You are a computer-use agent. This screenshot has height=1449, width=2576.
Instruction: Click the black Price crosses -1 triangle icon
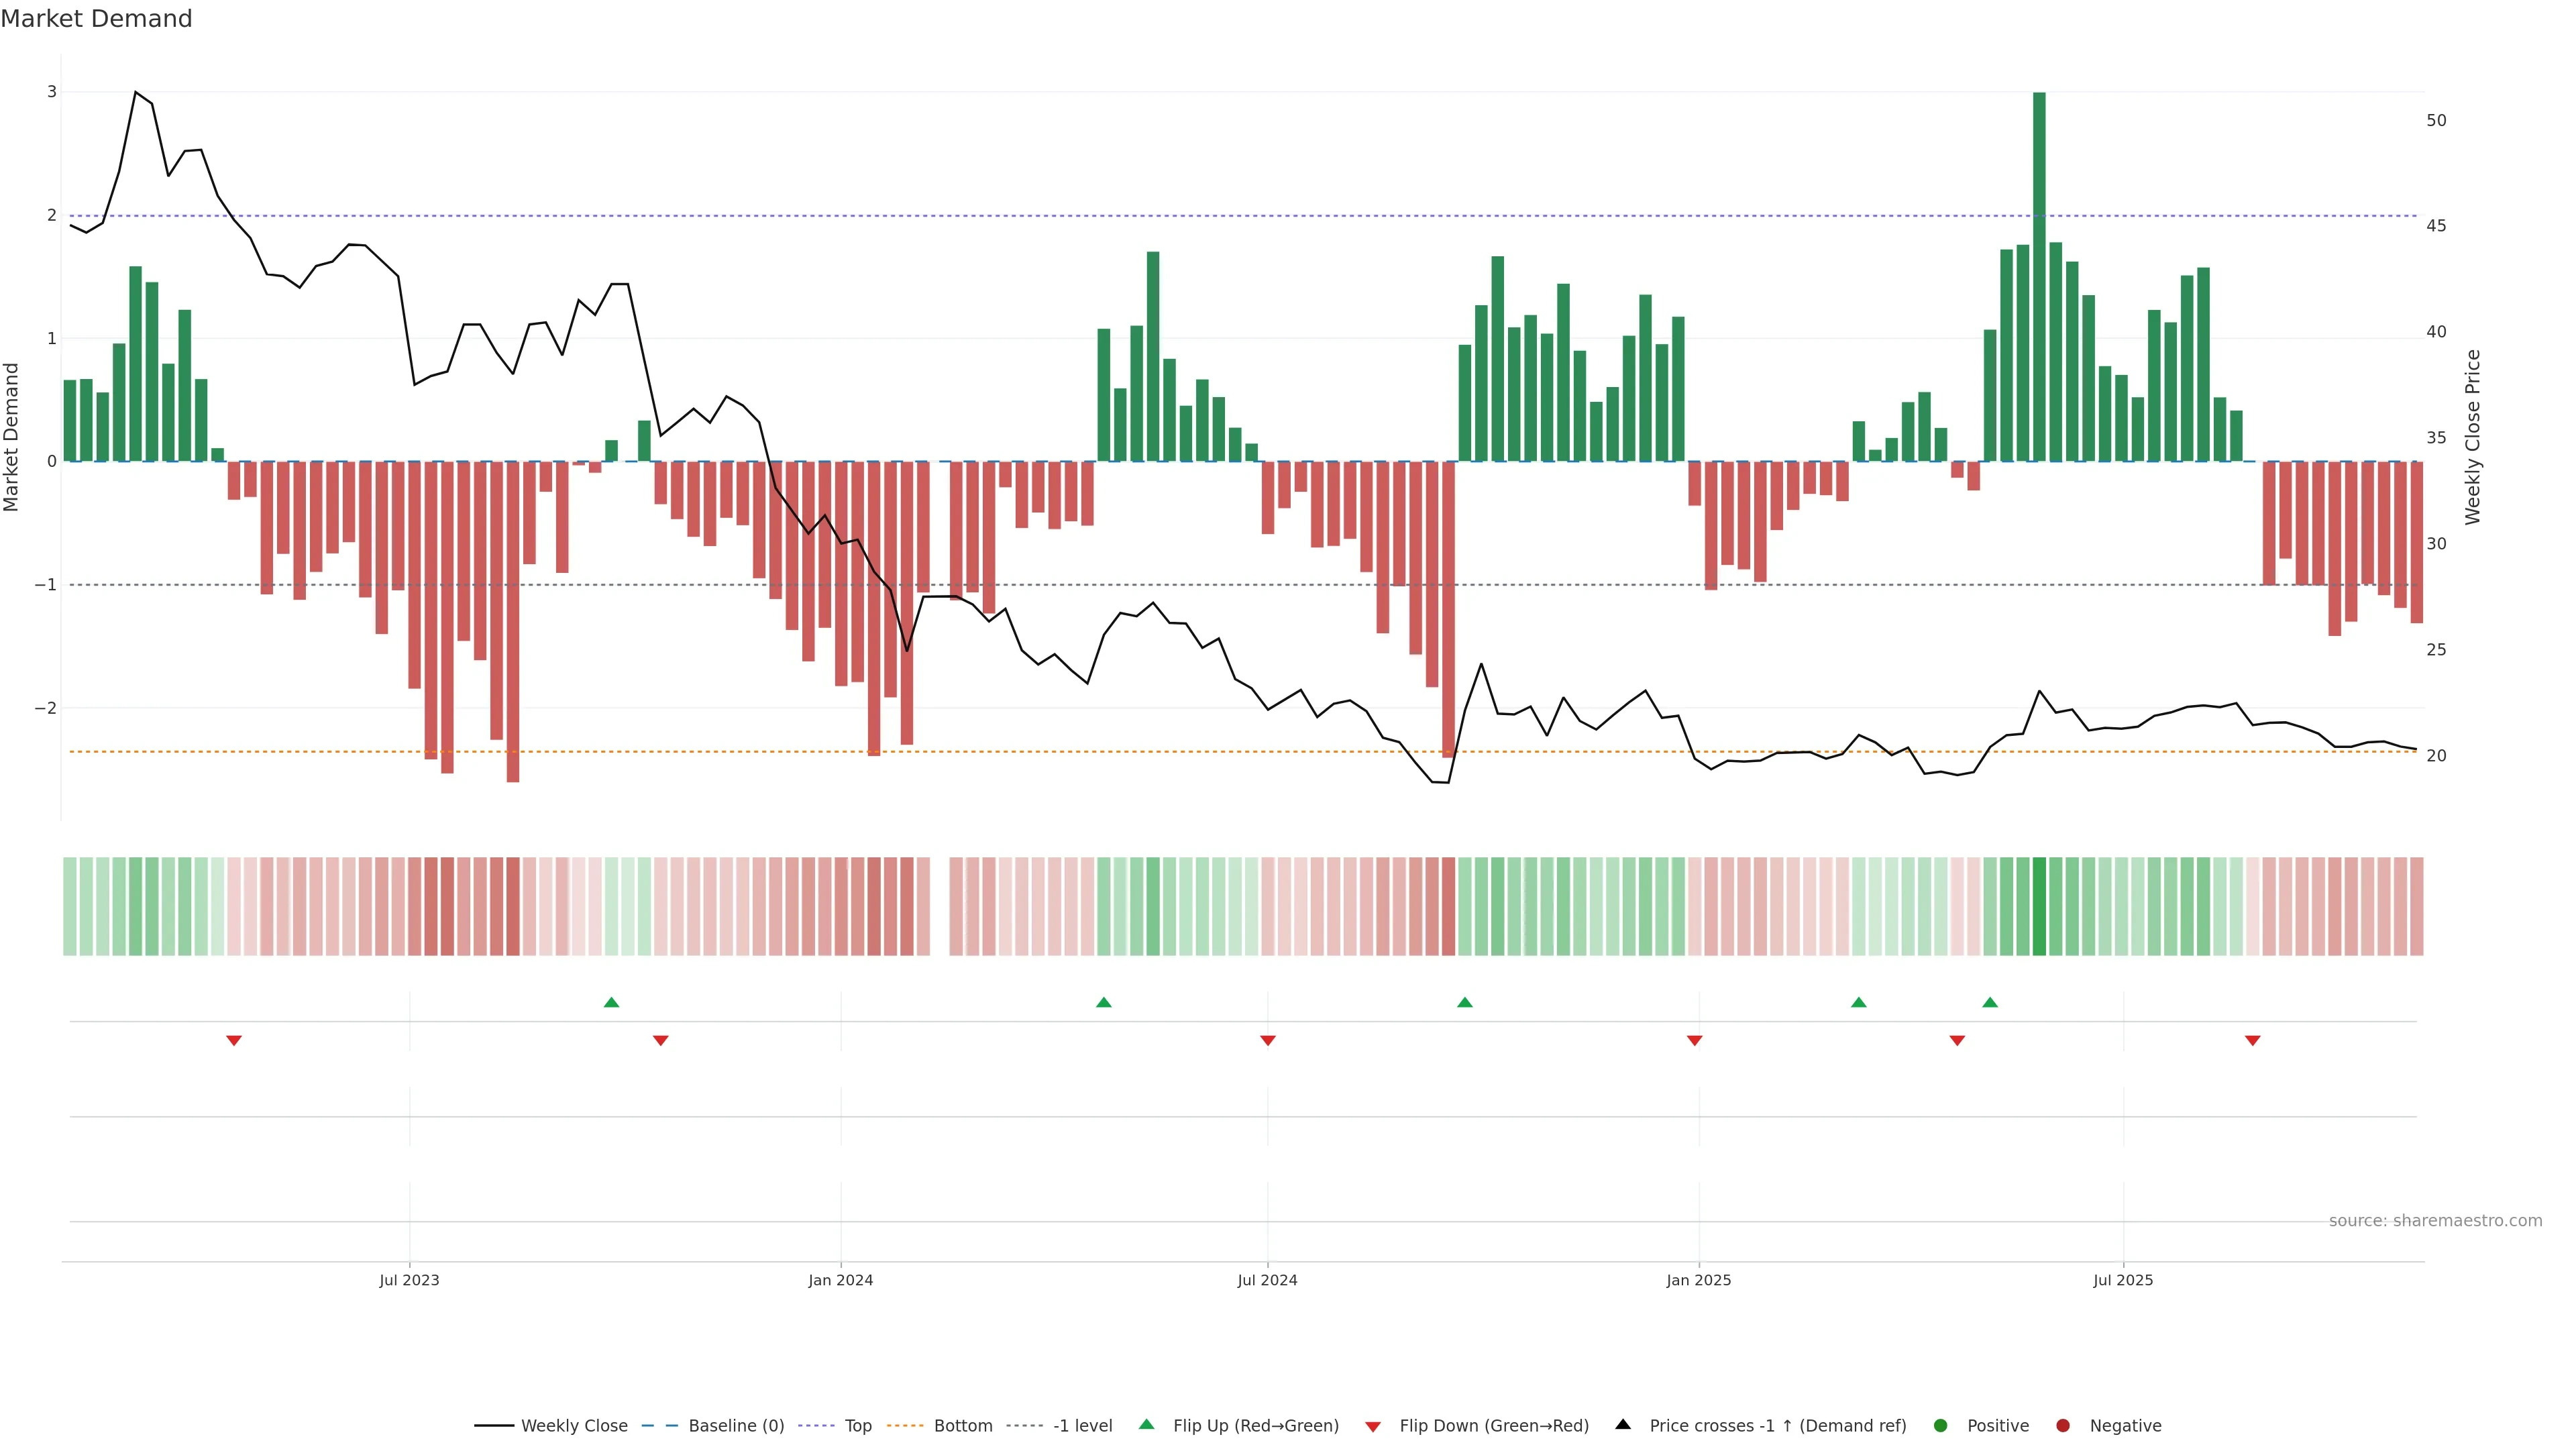(x=1623, y=1425)
